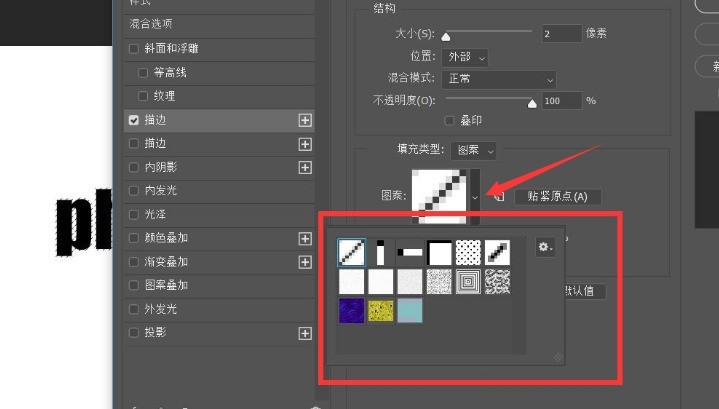The image size is (719, 409).
Task: Open the pattern preview dropdown arrow
Action: pyautogui.click(x=475, y=197)
